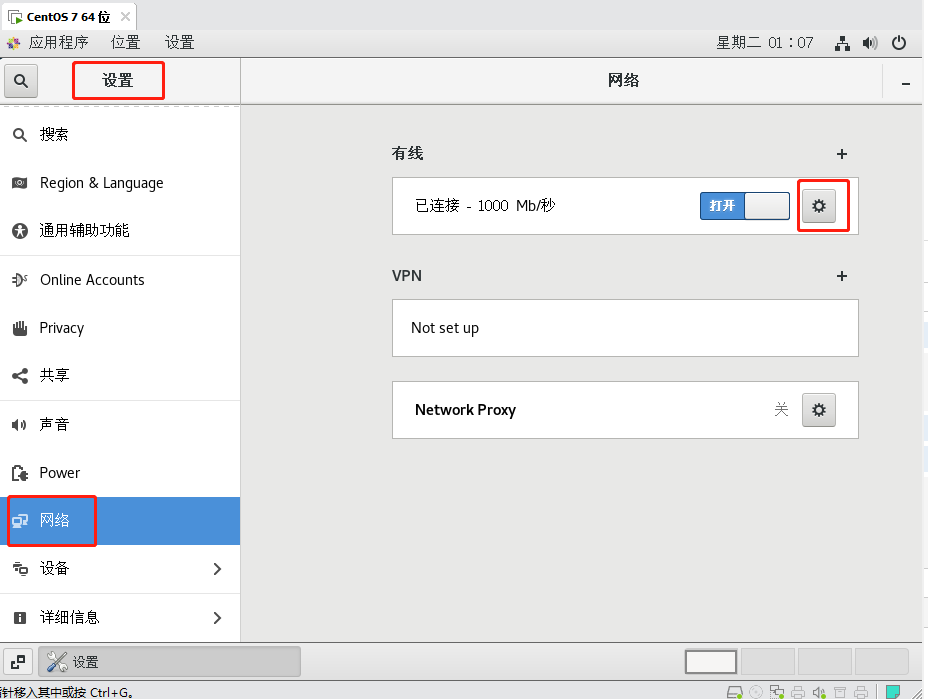The width and height of the screenshot is (928, 699).
Task: Switch to CentOS 7 64 位 VM tab
Action: pos(69,17)
